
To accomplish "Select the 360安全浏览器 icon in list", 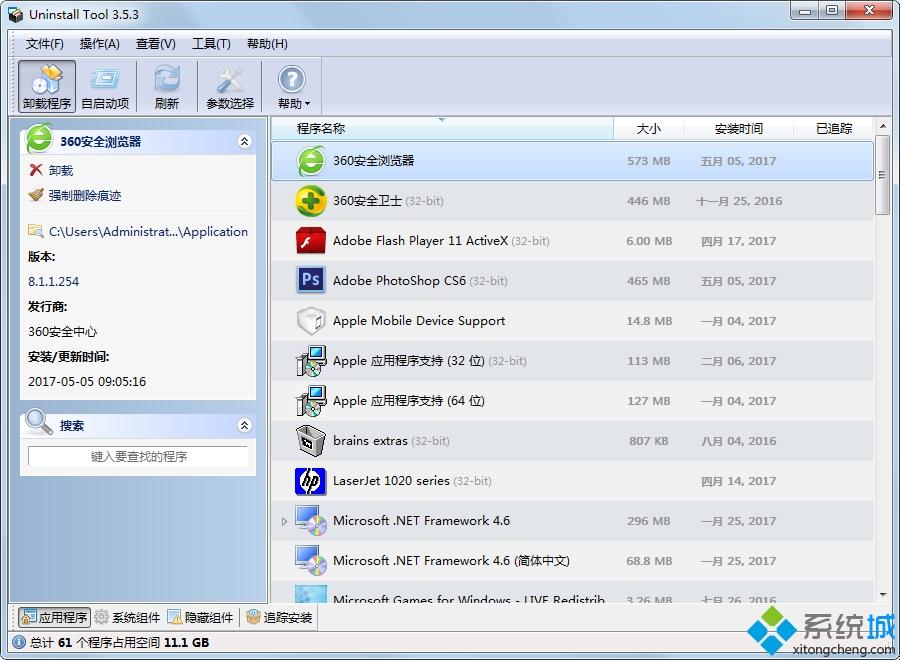I will [311, 161].
